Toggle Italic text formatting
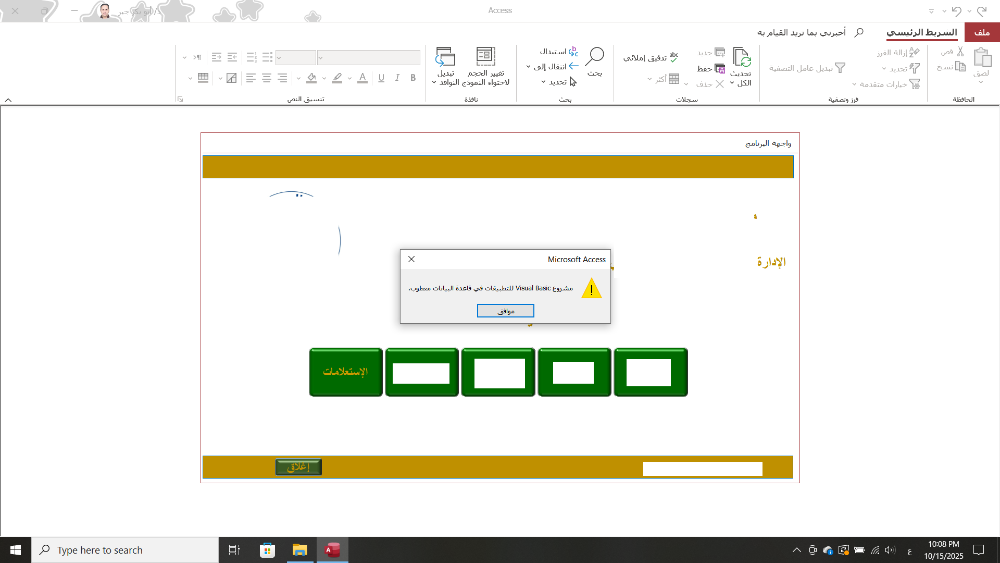The image size is (1000, 563). click(396, 78)
